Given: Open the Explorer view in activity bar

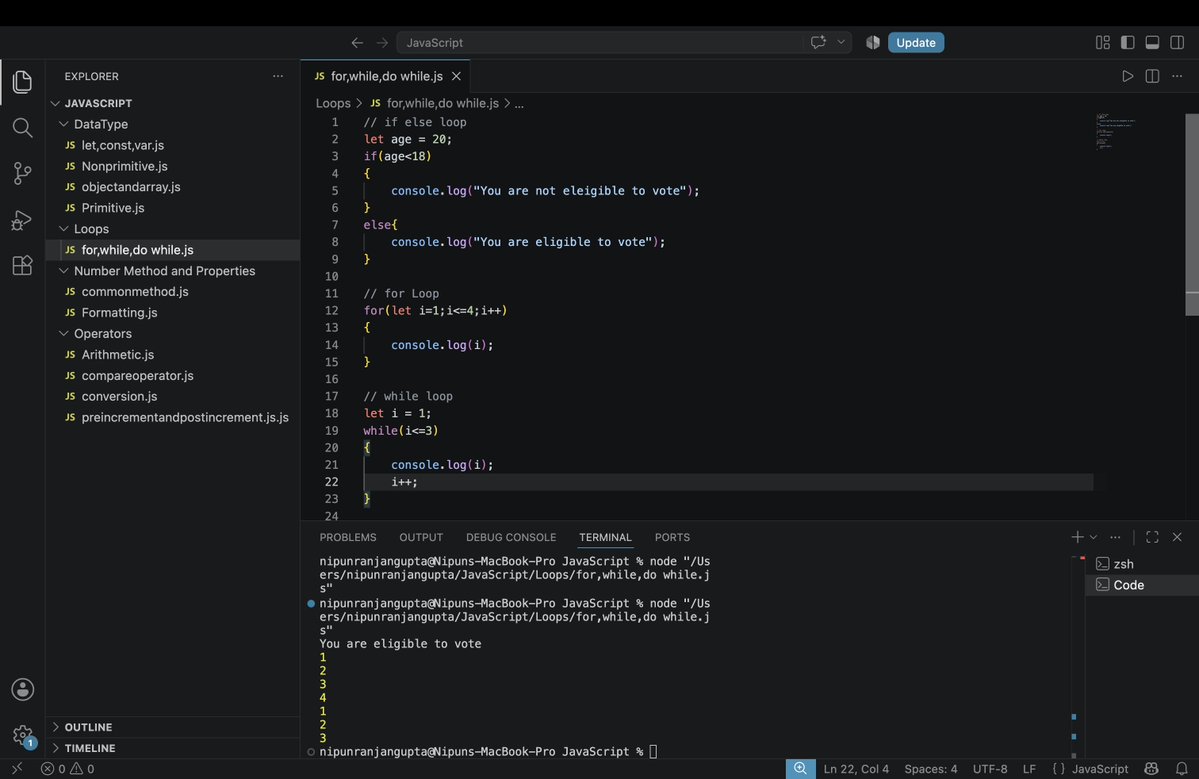Looking at the screenshot, I should tap(22, 82).
